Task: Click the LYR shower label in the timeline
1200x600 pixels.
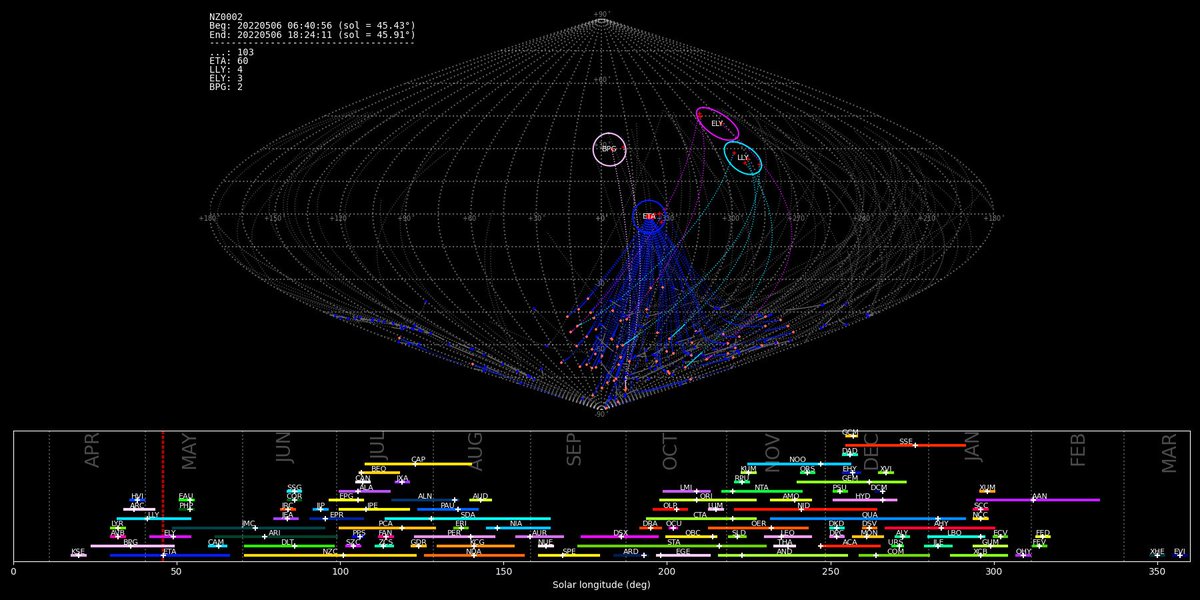Action: [117, 523]
